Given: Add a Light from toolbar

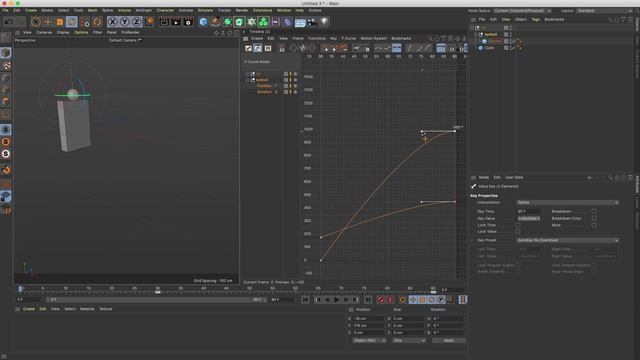Looking at the screenshot, I should (324, 22).
